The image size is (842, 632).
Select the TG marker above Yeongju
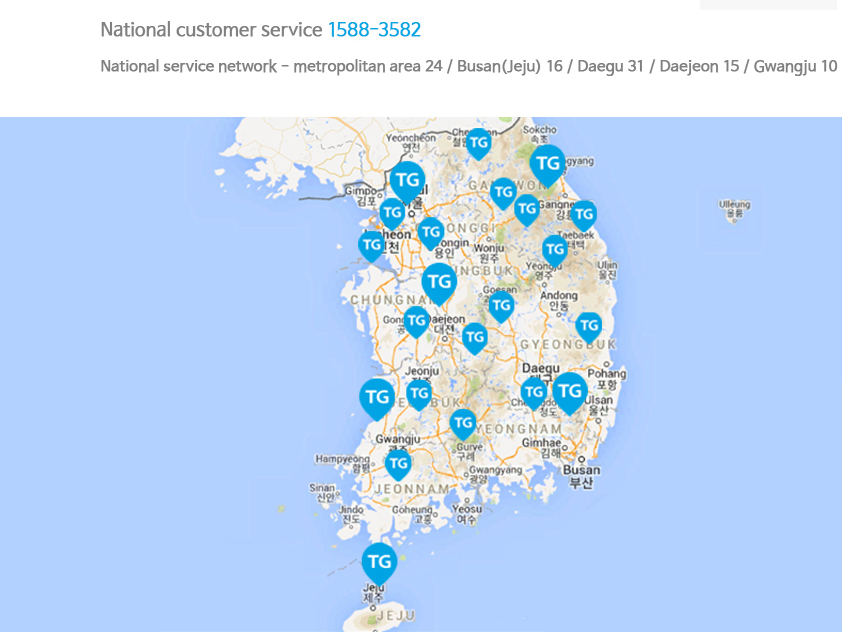pyautogui.click(x=555, y=250)
